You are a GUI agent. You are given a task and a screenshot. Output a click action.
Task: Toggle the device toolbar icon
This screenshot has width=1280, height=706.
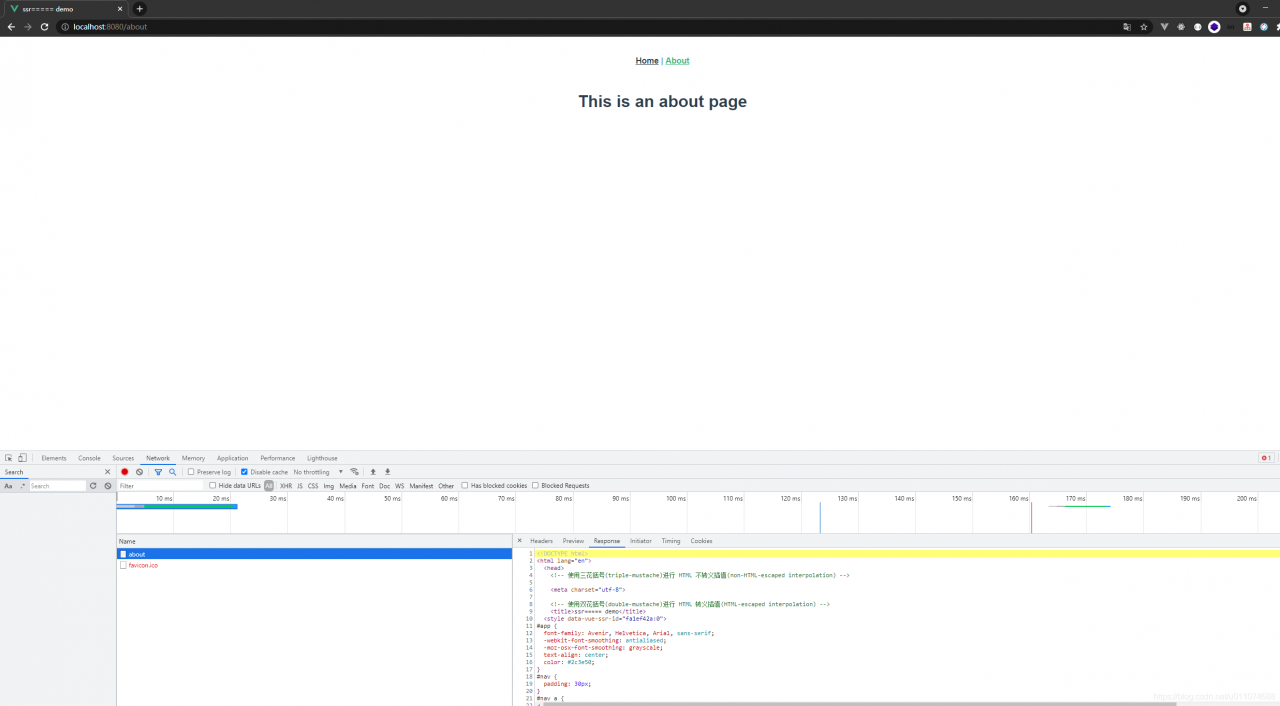[22, 458]
